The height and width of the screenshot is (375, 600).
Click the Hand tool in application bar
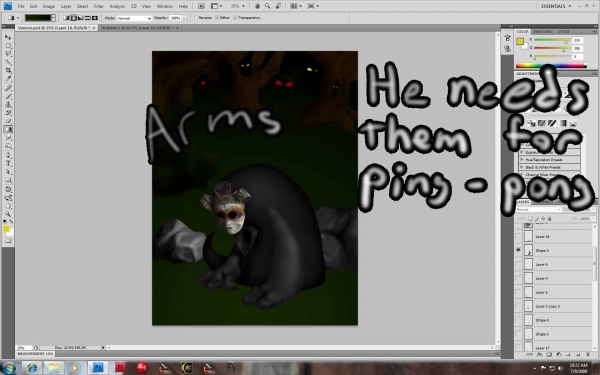tap(258, 6)
